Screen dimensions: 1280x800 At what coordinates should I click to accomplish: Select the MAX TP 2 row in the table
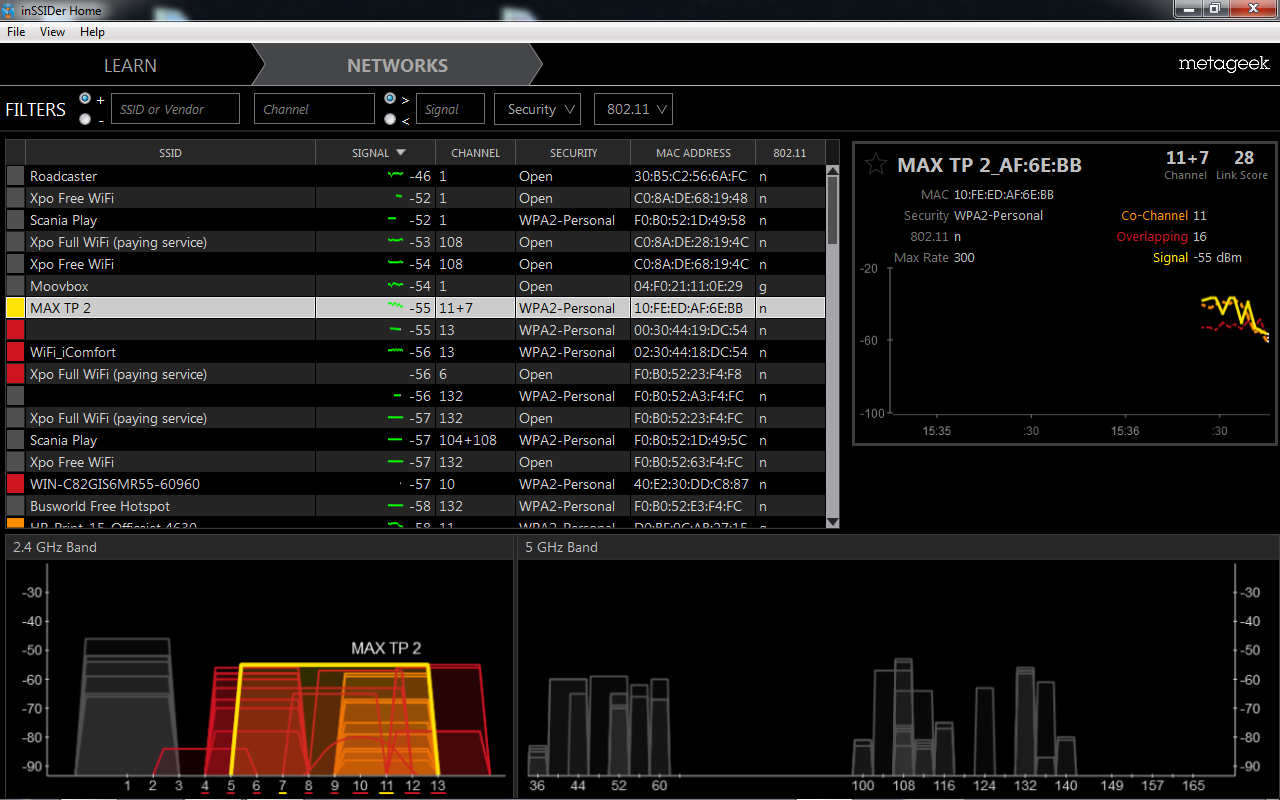[x=416, y=308]
